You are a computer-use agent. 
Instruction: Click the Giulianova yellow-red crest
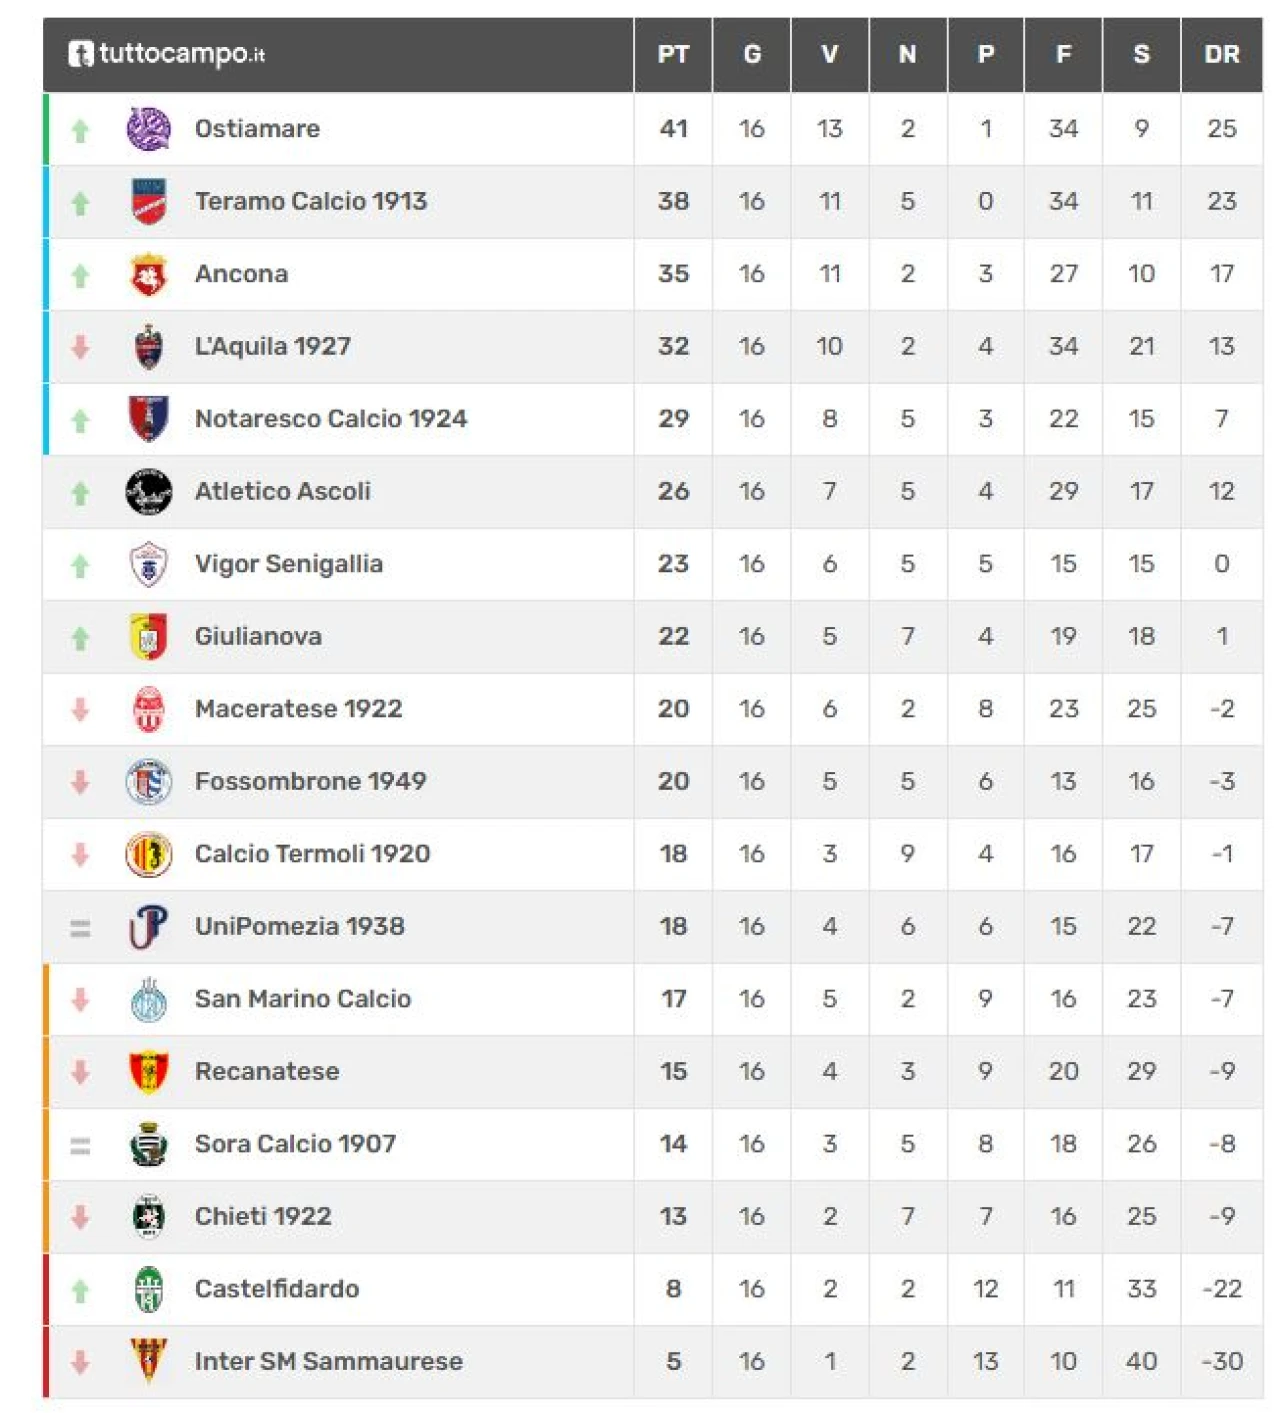pos(148,636)
